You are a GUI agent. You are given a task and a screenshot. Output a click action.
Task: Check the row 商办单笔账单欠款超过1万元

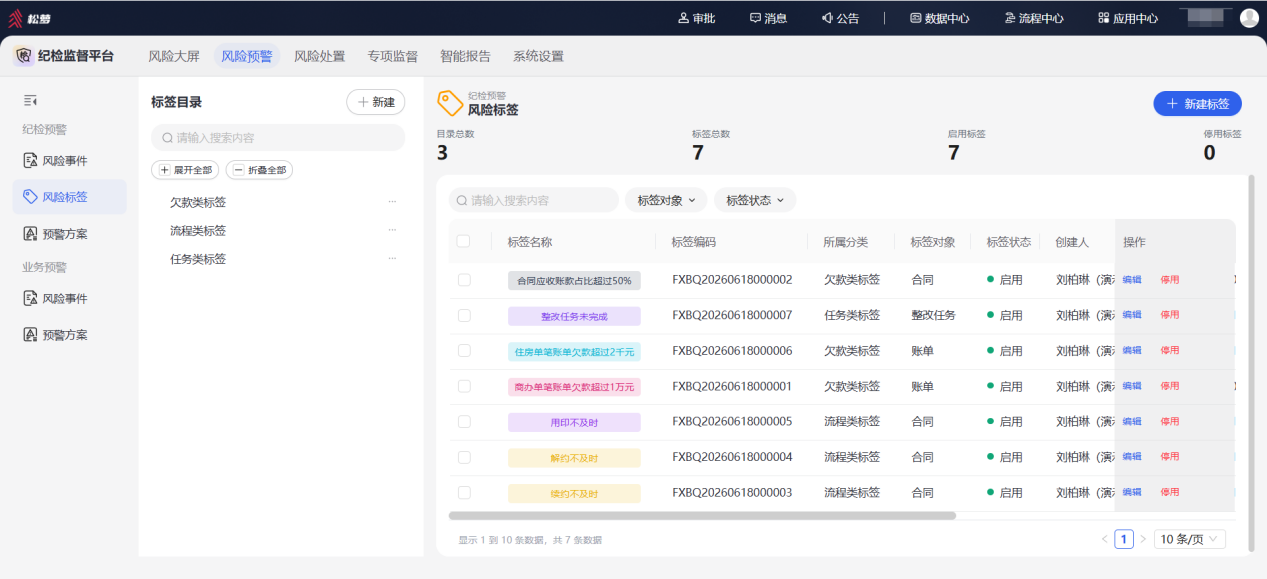pyautogui.click(x=464, y=386)
